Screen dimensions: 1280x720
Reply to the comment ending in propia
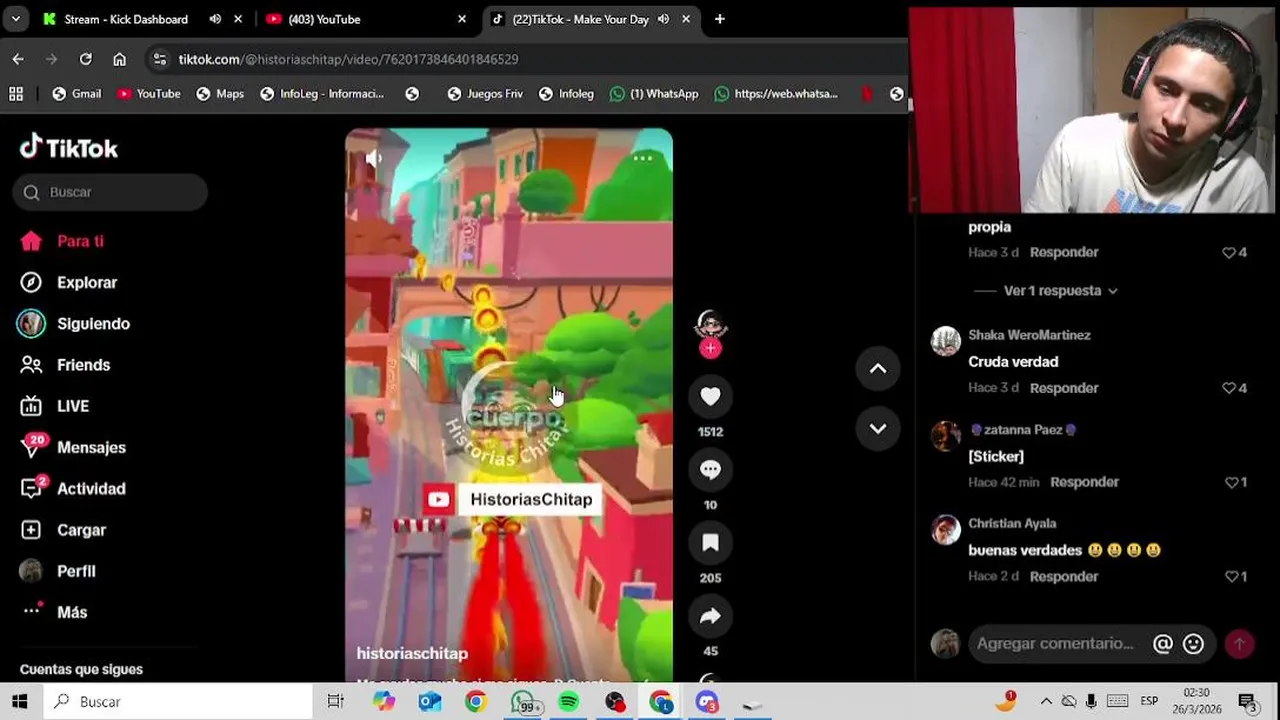[1064, 252]
